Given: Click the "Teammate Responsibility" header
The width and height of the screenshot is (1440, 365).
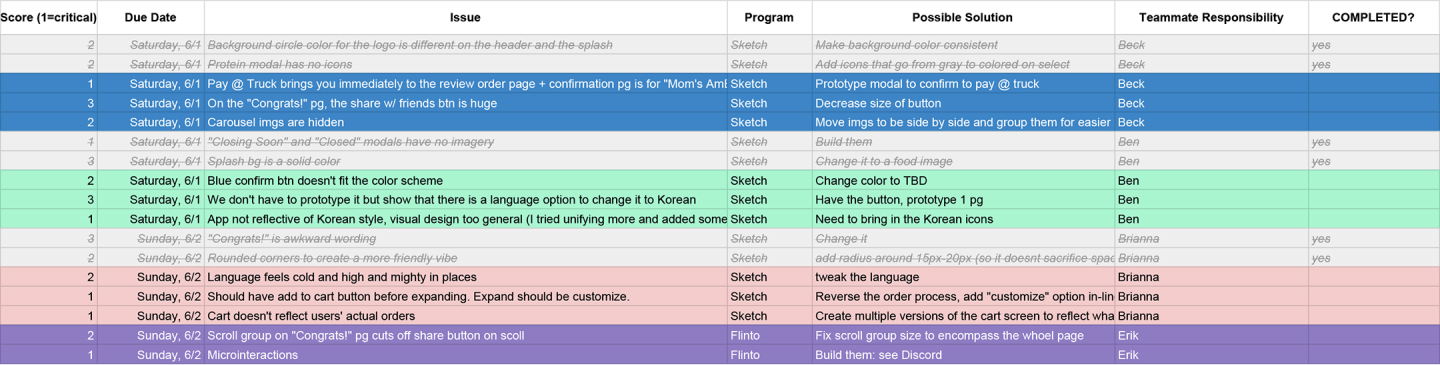Looking at the screenshot, I should (1211, 17).
